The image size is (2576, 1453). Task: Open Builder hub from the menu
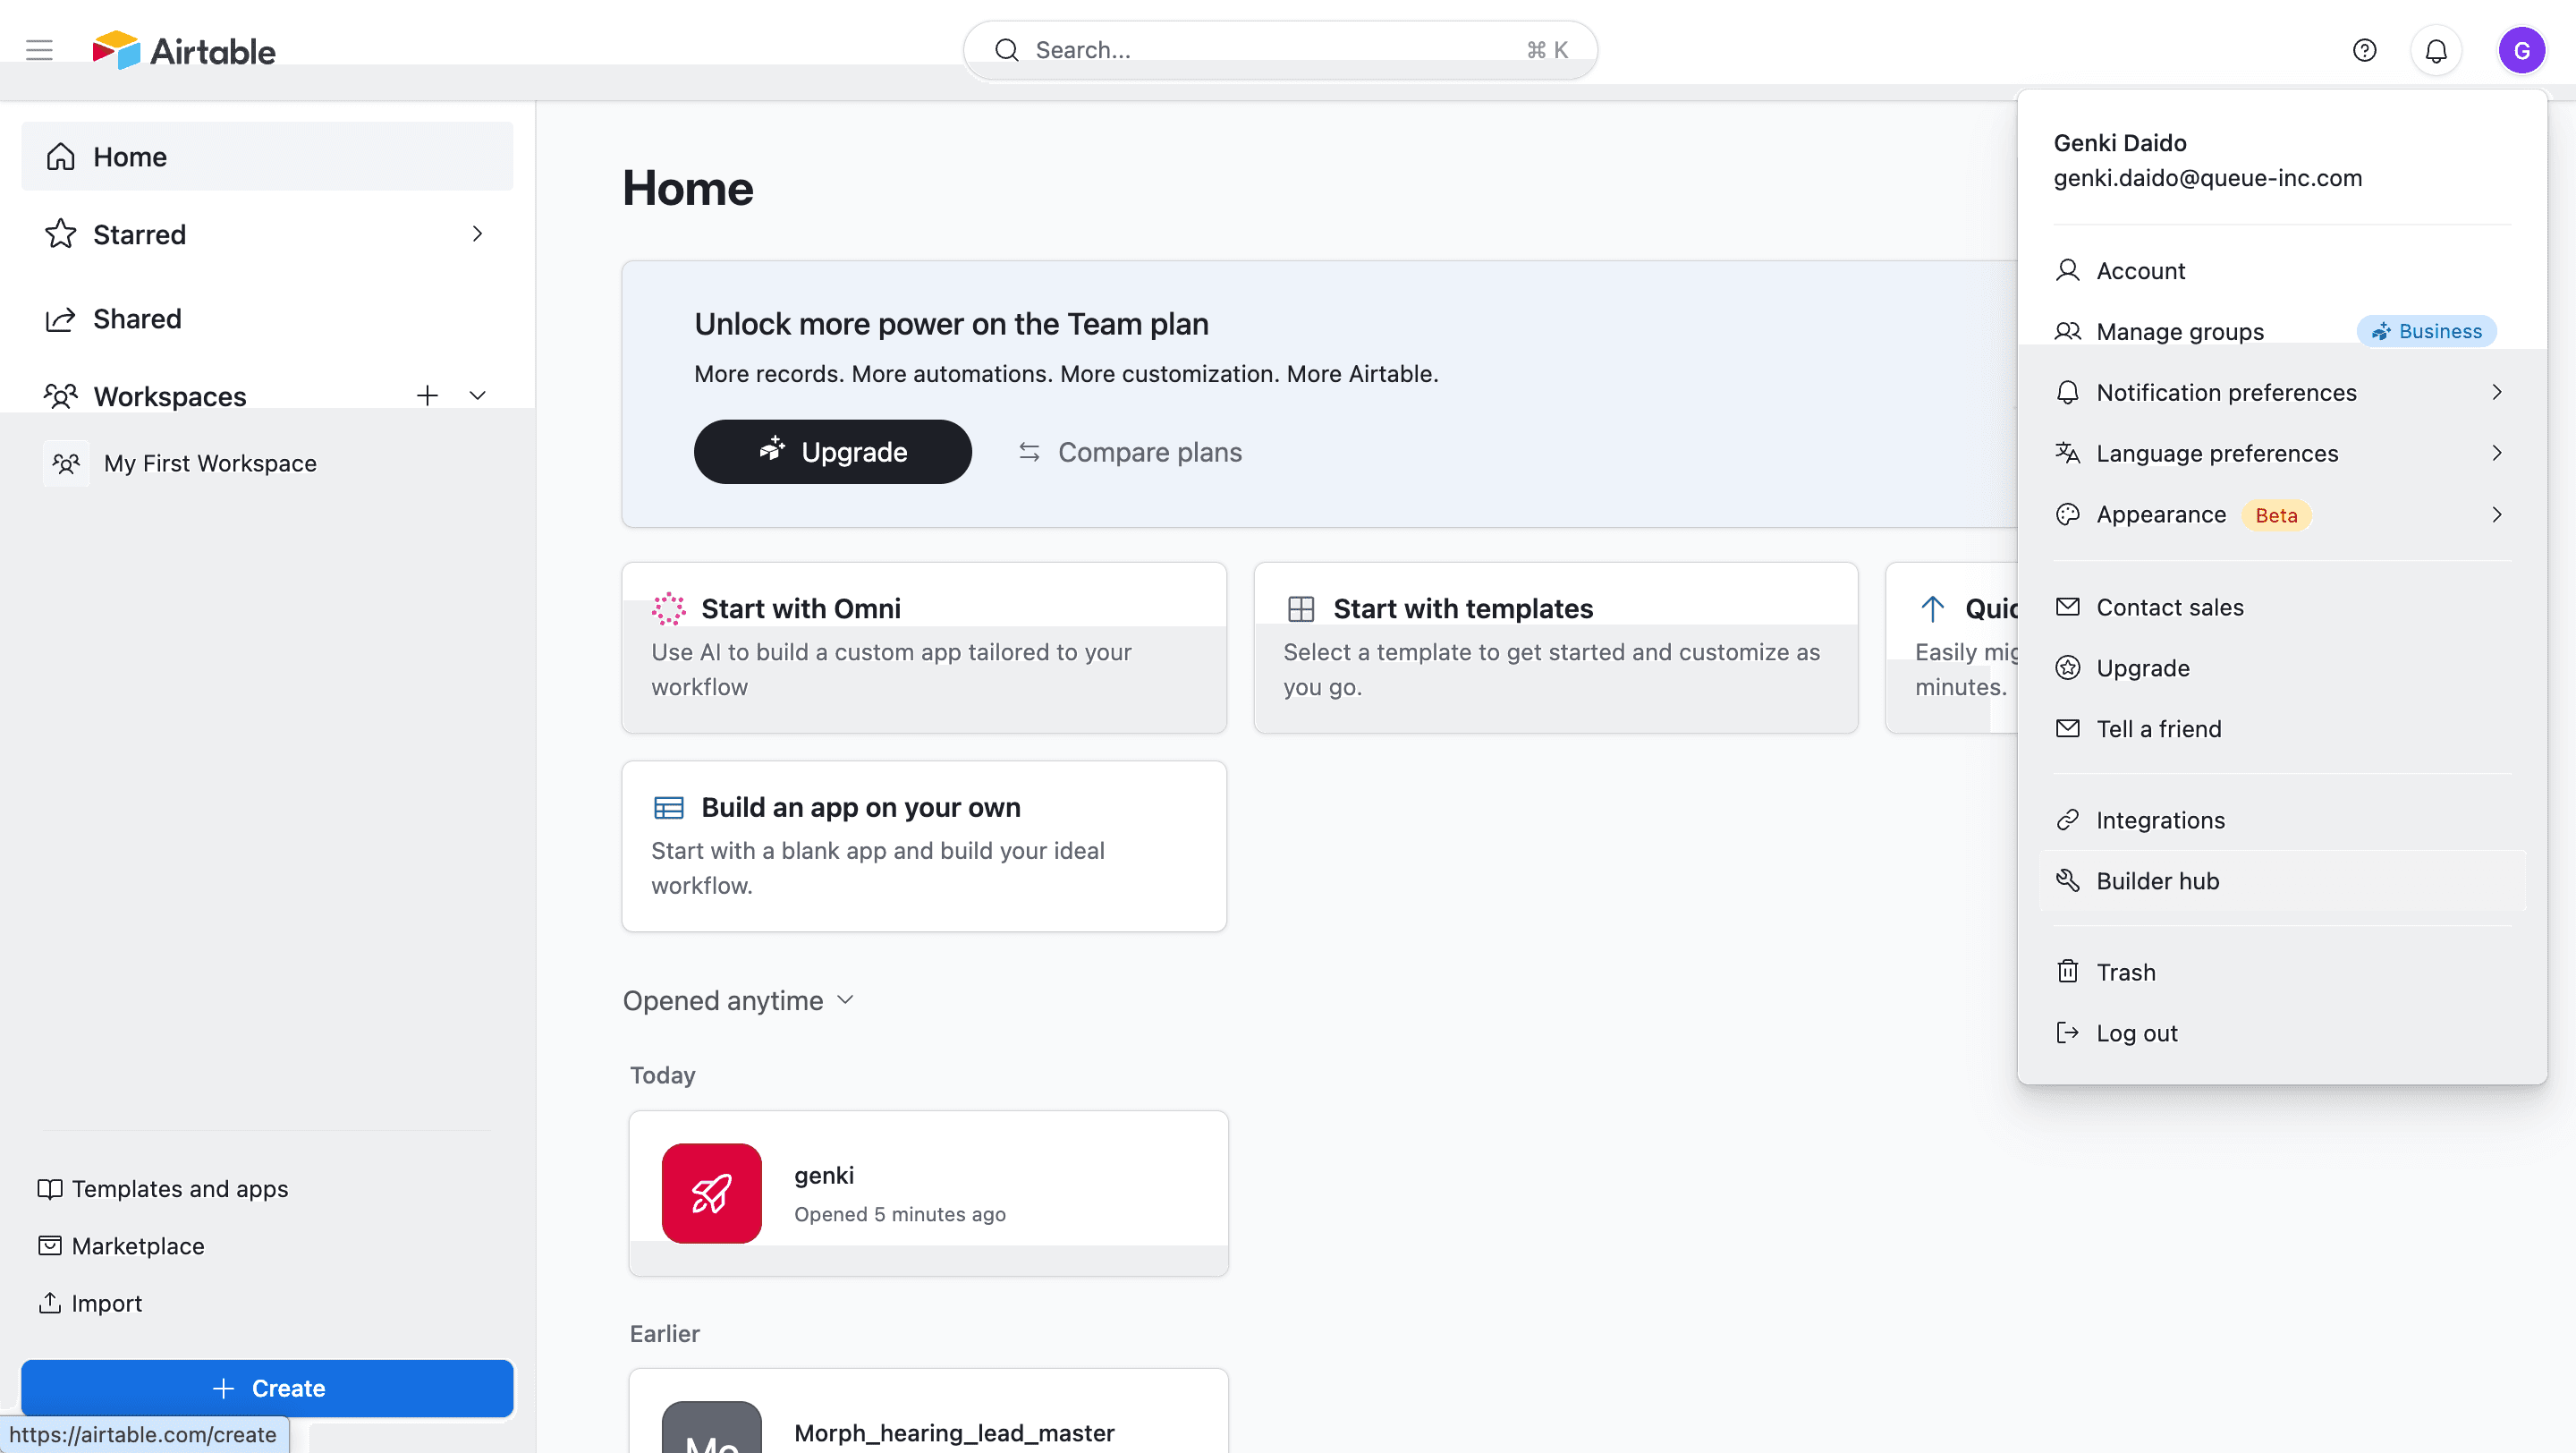click(x=2282, y=881)
